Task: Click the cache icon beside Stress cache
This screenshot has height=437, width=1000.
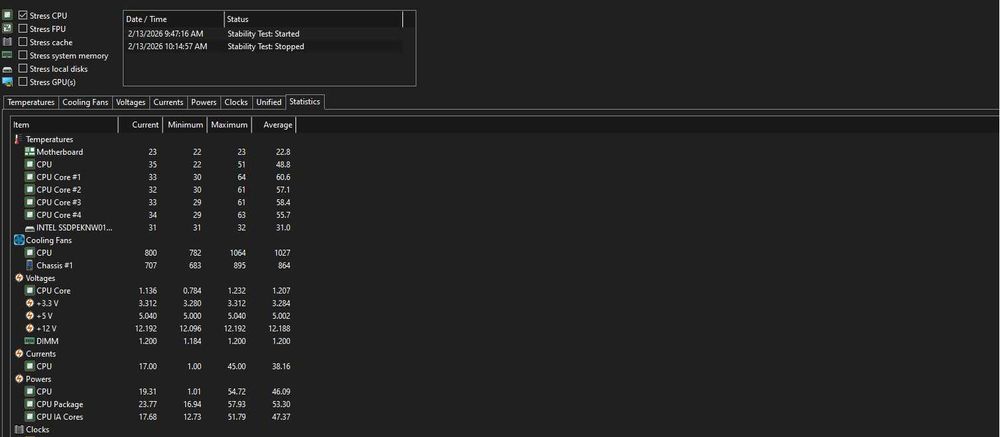Action: click(x=8, y=41)
